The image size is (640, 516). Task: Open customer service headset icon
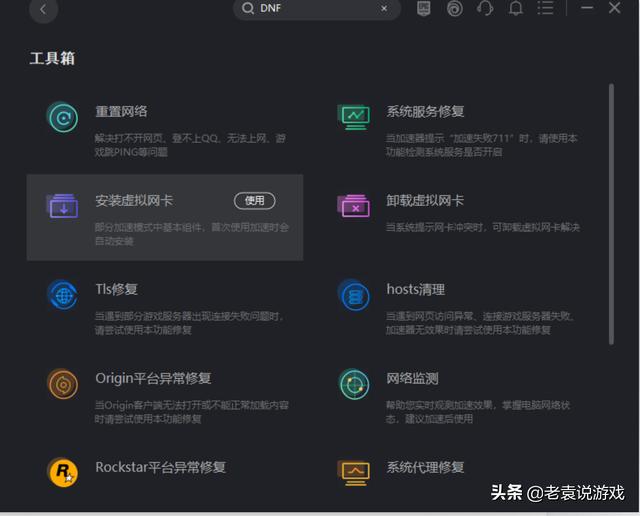click(x=485, y=8)
